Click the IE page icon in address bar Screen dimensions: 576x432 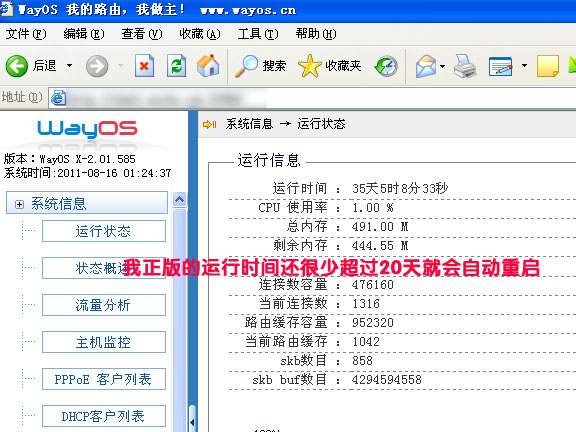58,98
